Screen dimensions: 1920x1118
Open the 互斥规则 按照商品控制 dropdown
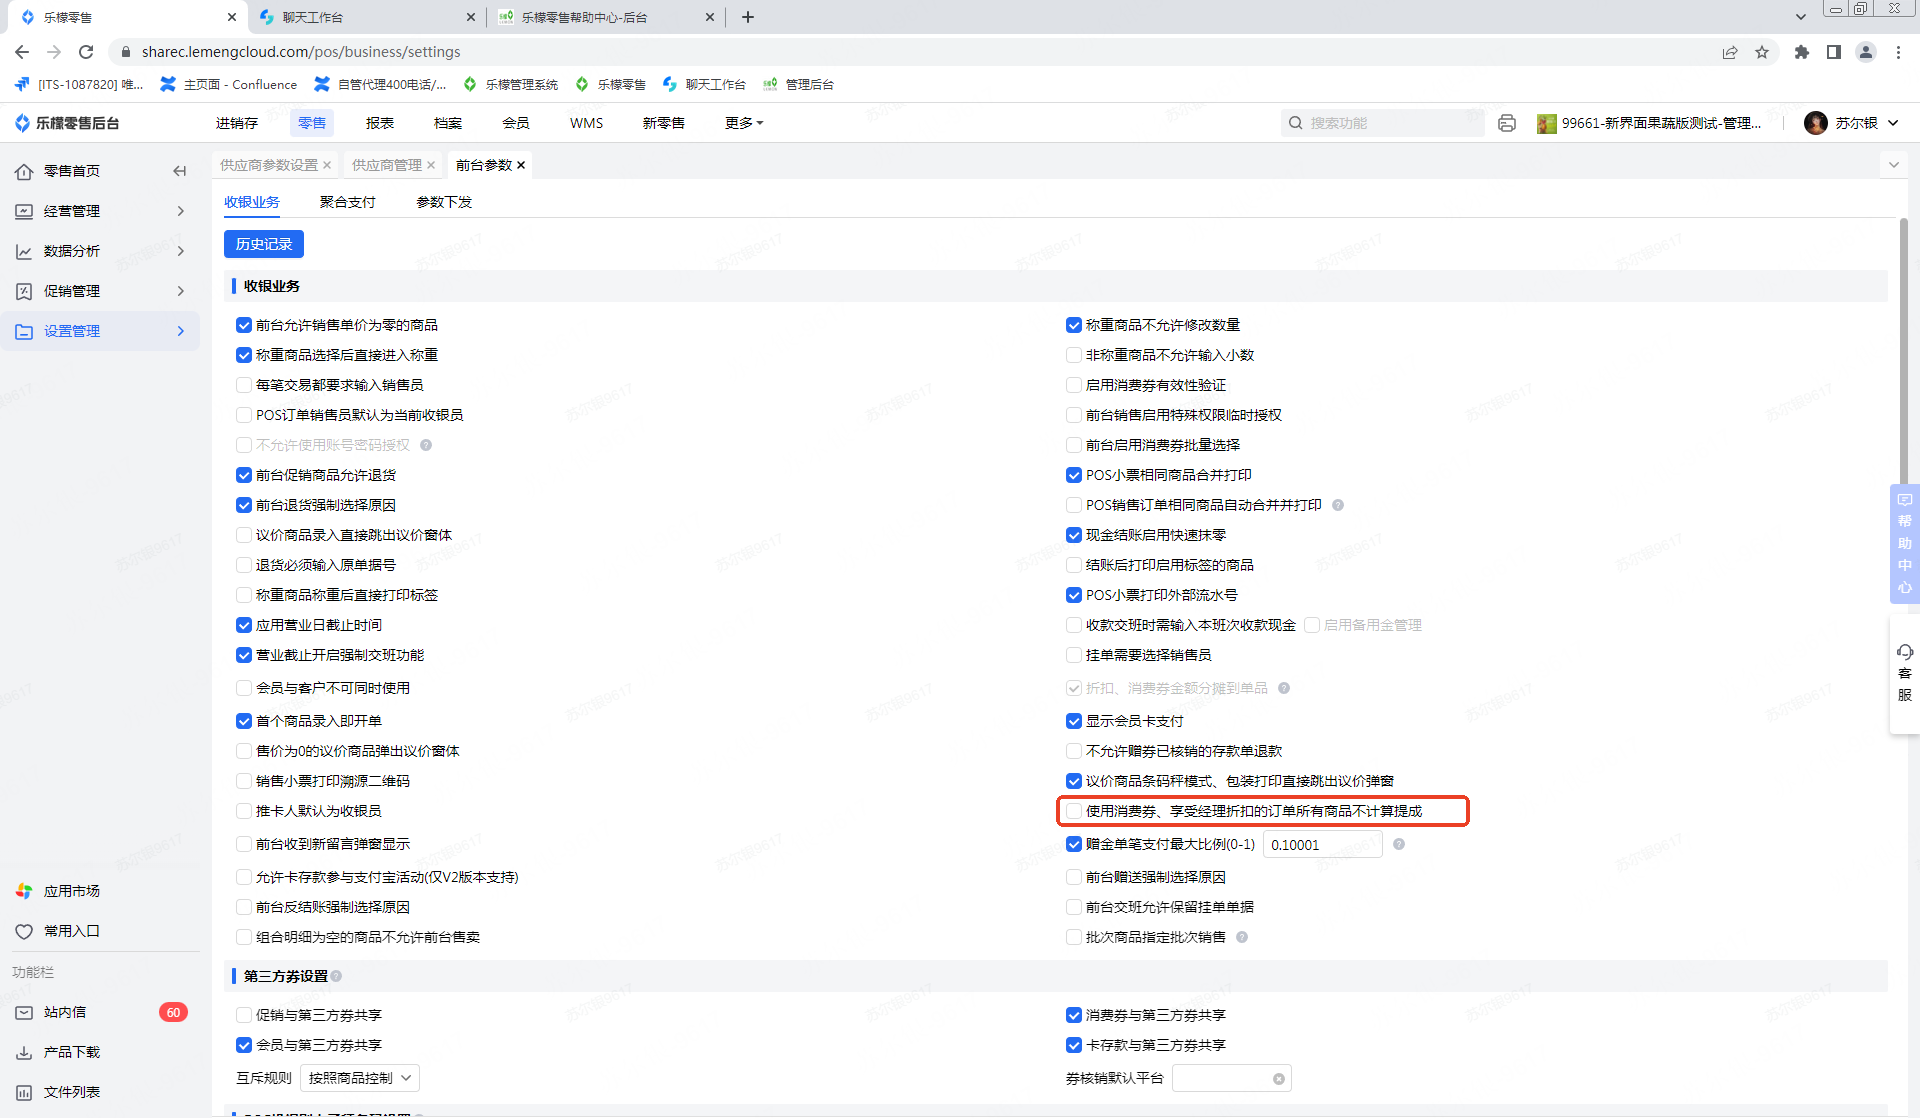click(359, 1078)
